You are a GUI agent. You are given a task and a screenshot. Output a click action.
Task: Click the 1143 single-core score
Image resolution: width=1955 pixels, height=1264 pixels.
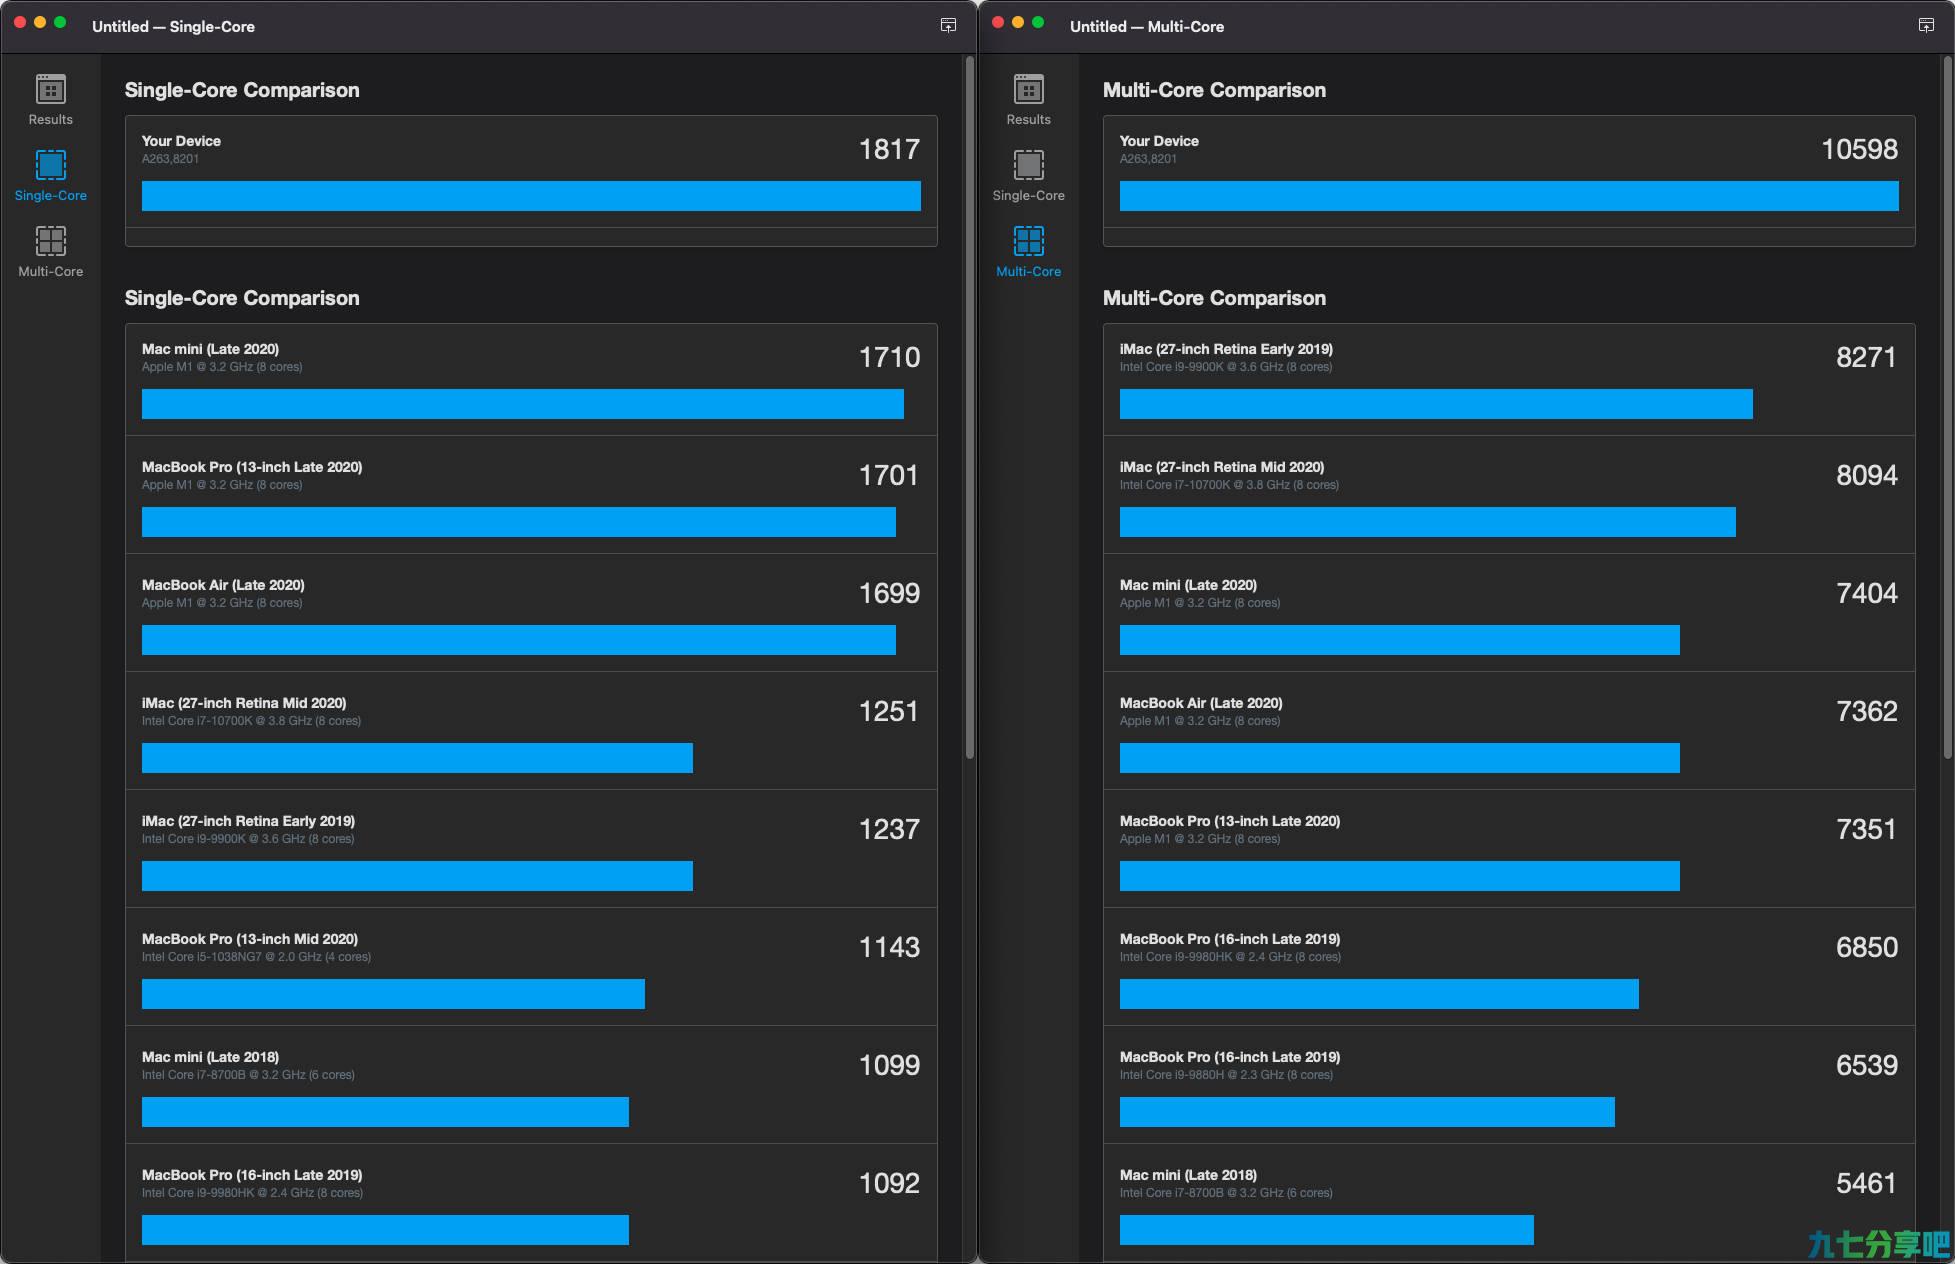(x=889, y=947)
